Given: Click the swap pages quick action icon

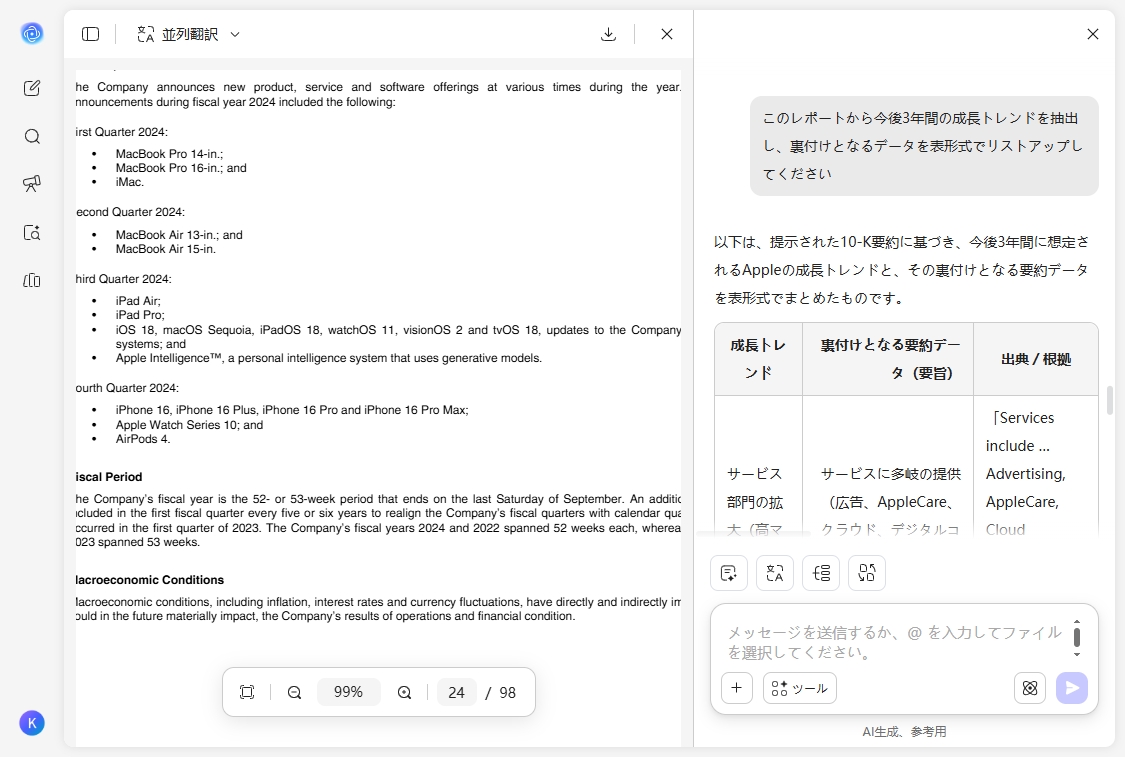Looking at the screenshot, I should tap(867, 573).
